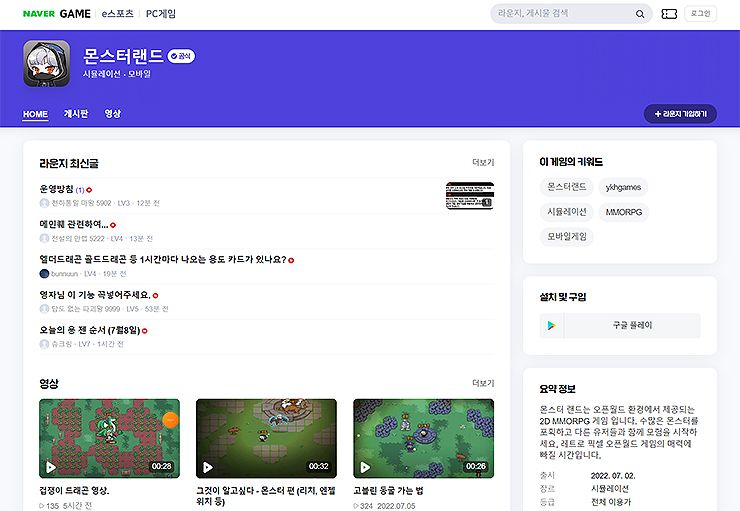Click the bunnuun user avatar
The height and width of the screenshot is (511, 740).
click(x=44, y=274)
